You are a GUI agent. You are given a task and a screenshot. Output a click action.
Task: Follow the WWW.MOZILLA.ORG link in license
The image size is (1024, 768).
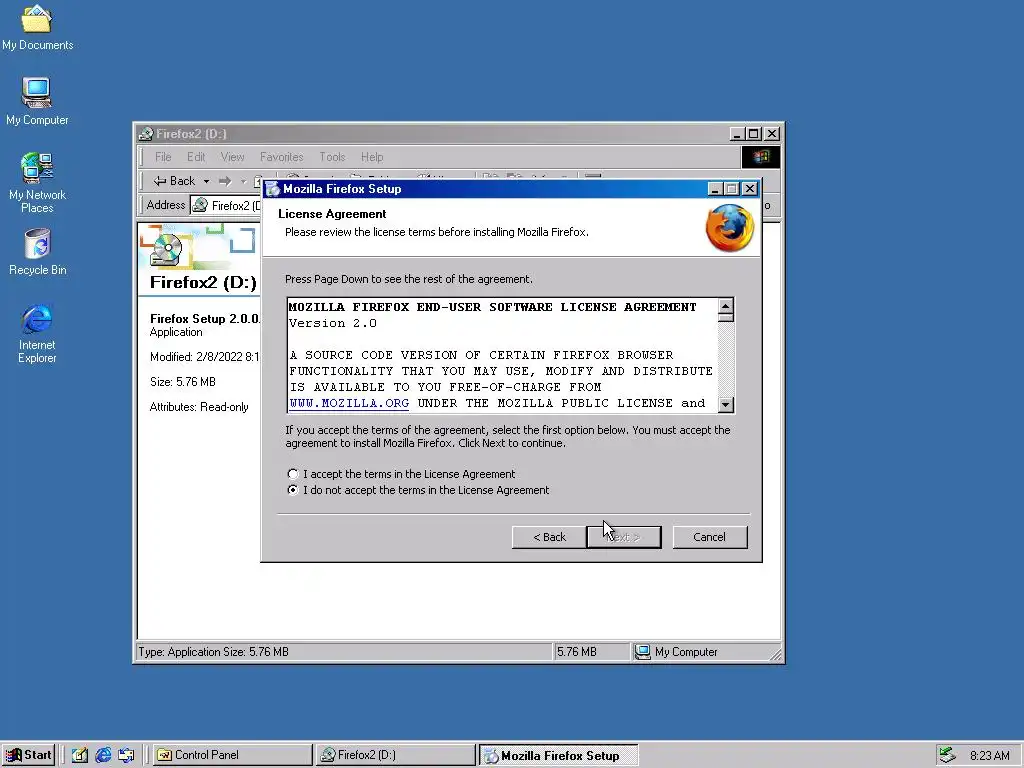click(x=349, y=403)
